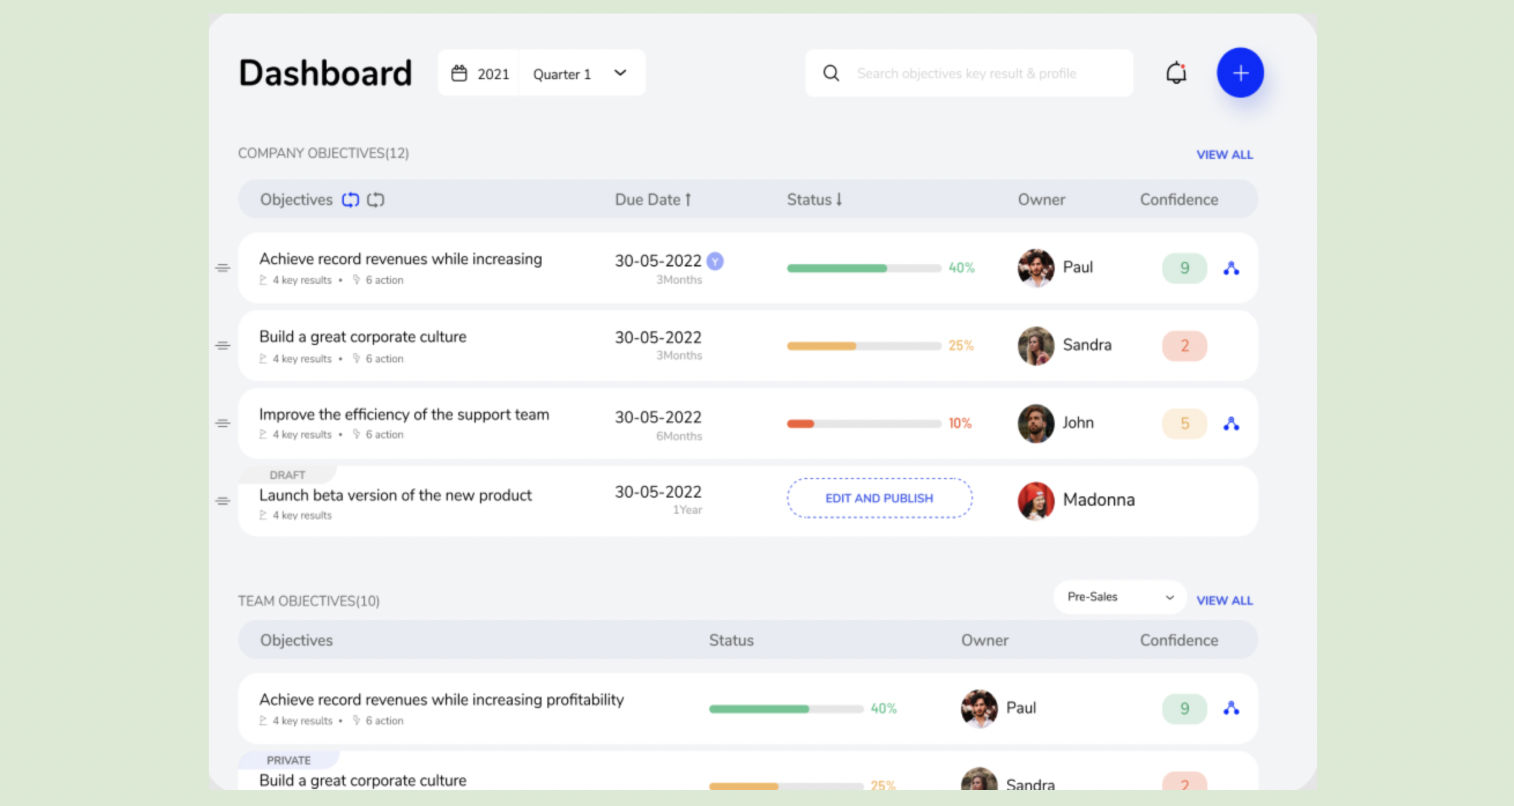This screenshot has height=806, width=1514.
Task: Click the red confidence score 2 badge for Sandra
Action: 1185,346
